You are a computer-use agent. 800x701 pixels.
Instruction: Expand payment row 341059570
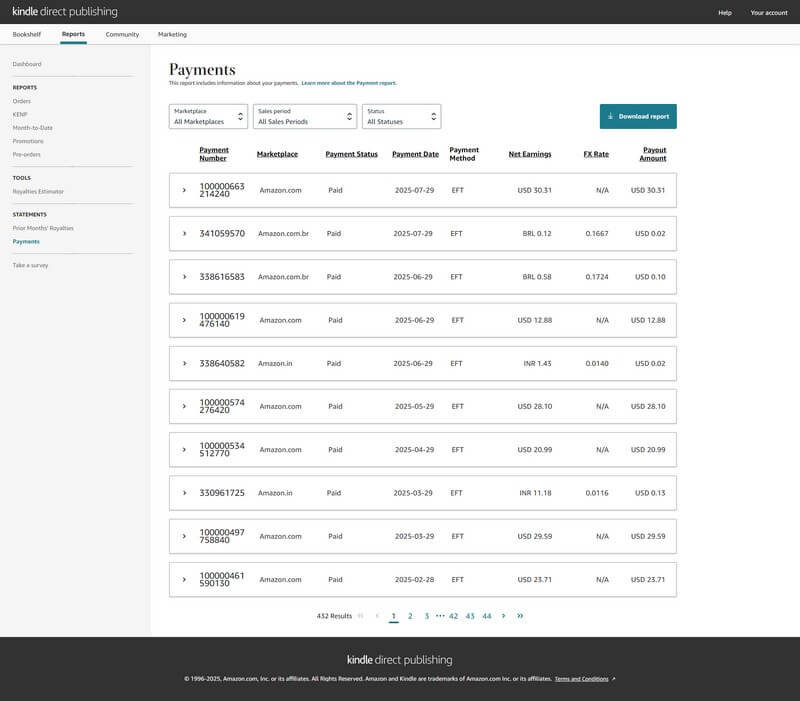(x=184, y=233)
